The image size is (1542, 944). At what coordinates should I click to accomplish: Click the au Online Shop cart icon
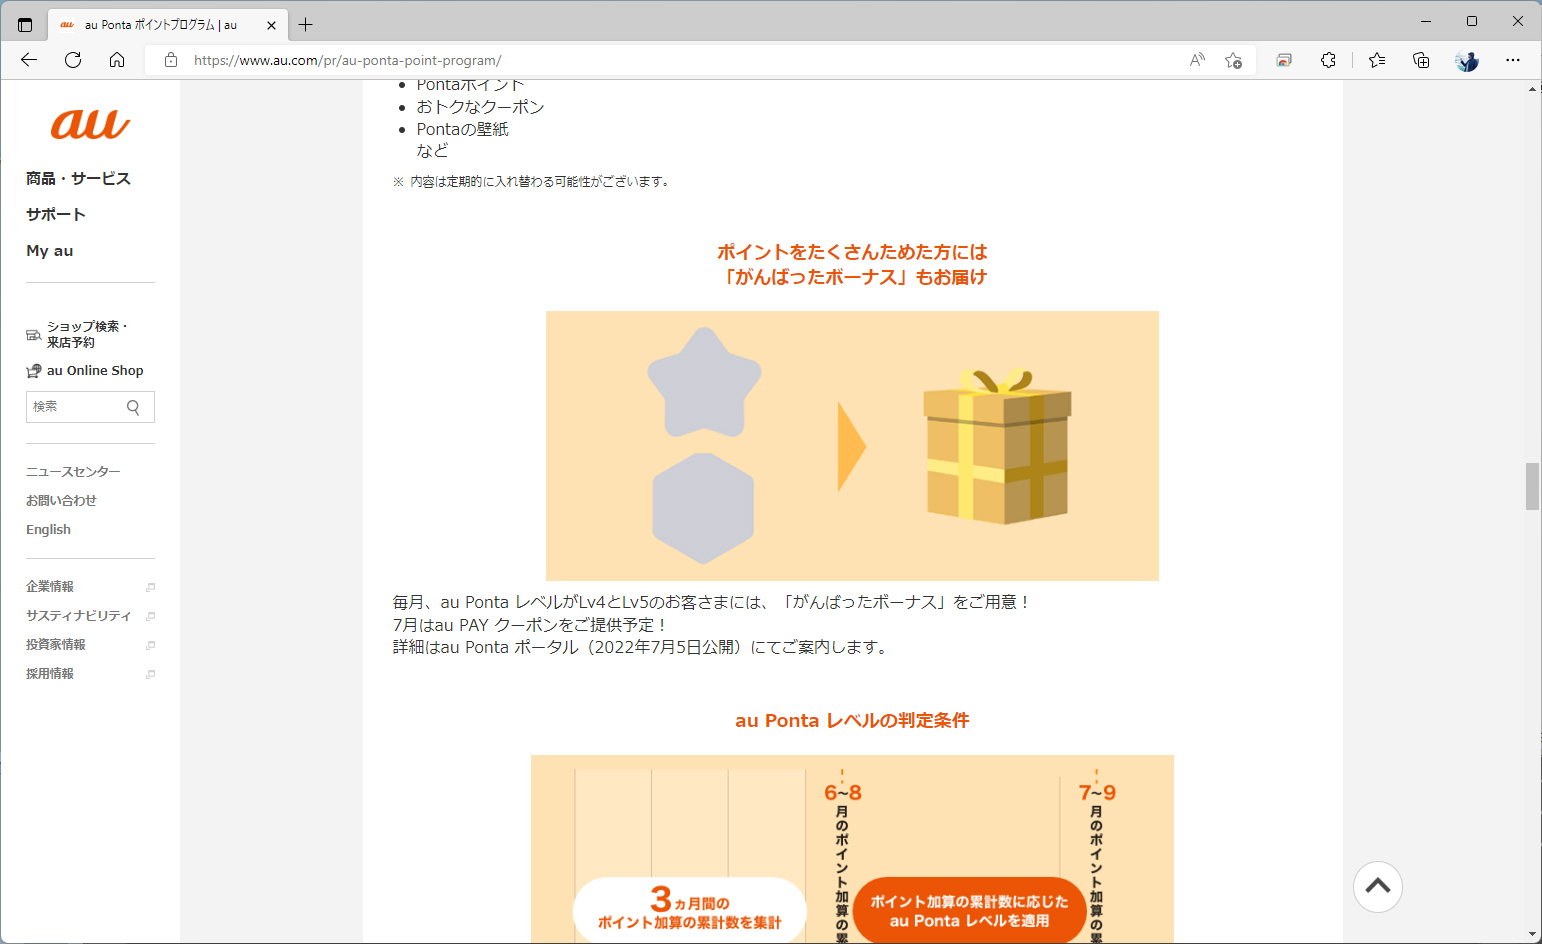[34, 371]
